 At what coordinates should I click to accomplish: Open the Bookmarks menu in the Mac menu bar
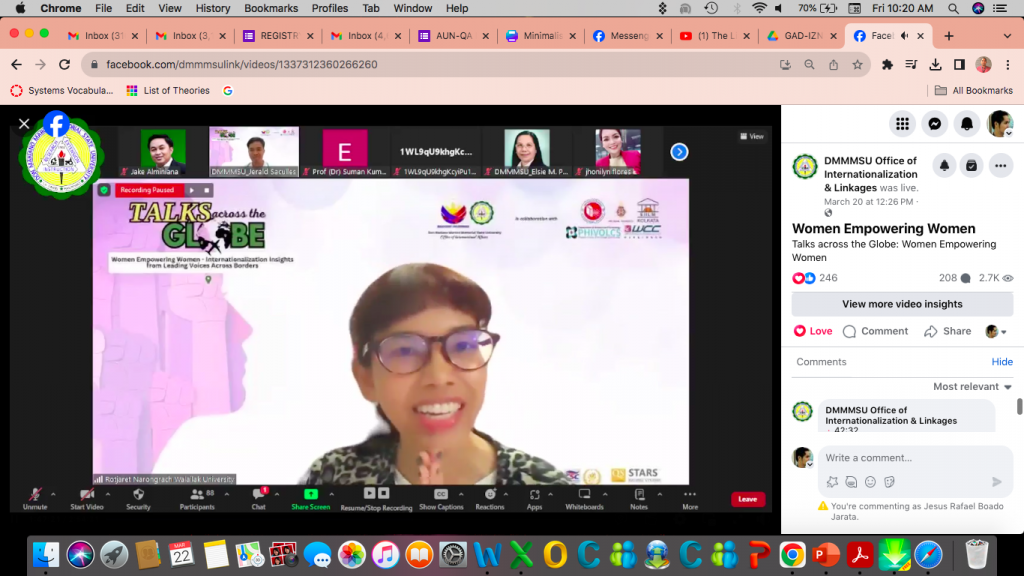(x=271, y=8)
